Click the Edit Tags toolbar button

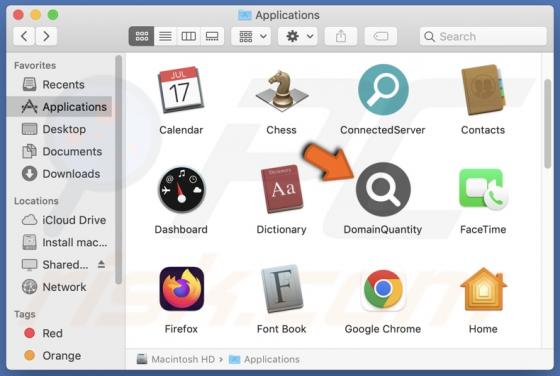[381, 36]
